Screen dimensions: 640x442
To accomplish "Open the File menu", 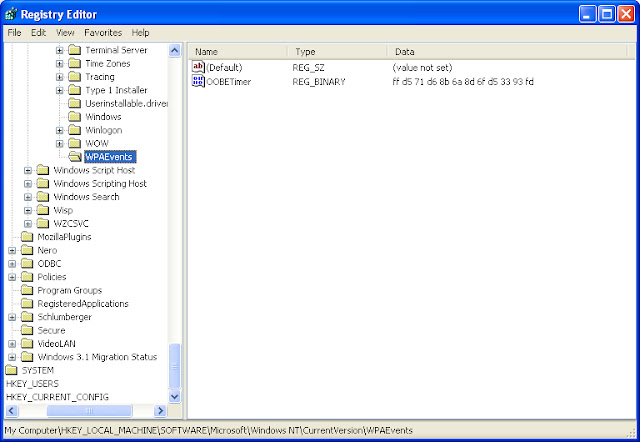I will [14, 33].
